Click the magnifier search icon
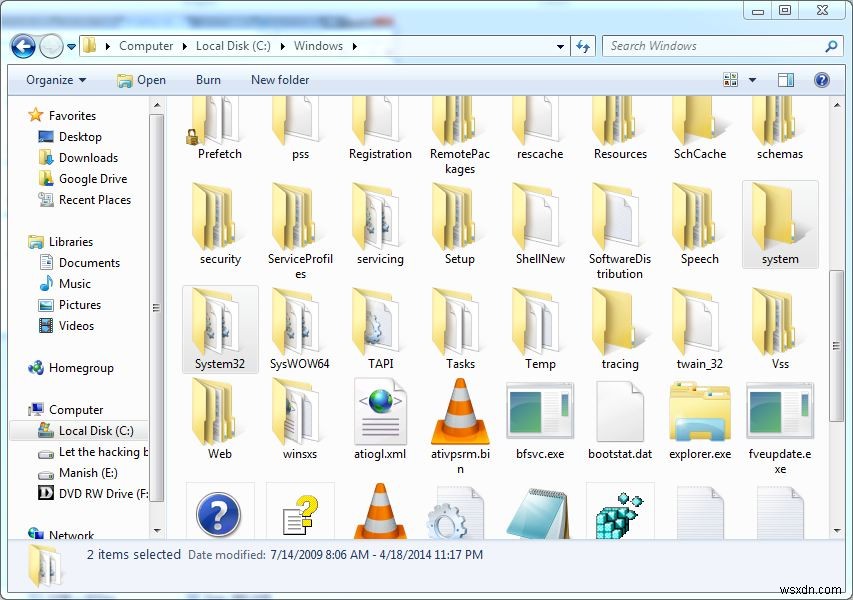This screenshot has height=600, width=853. point(831,46)
